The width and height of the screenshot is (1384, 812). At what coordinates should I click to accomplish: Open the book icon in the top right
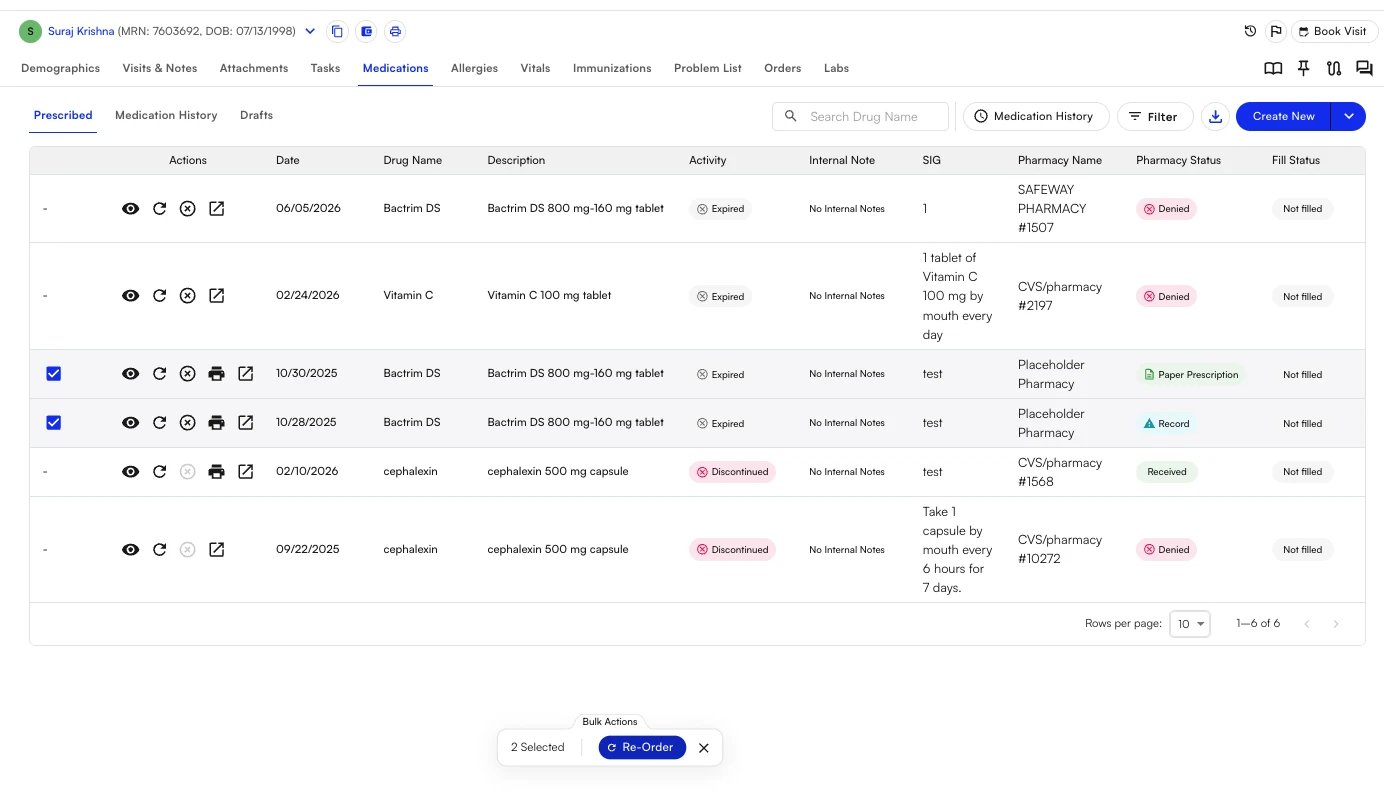(1273, 69)
